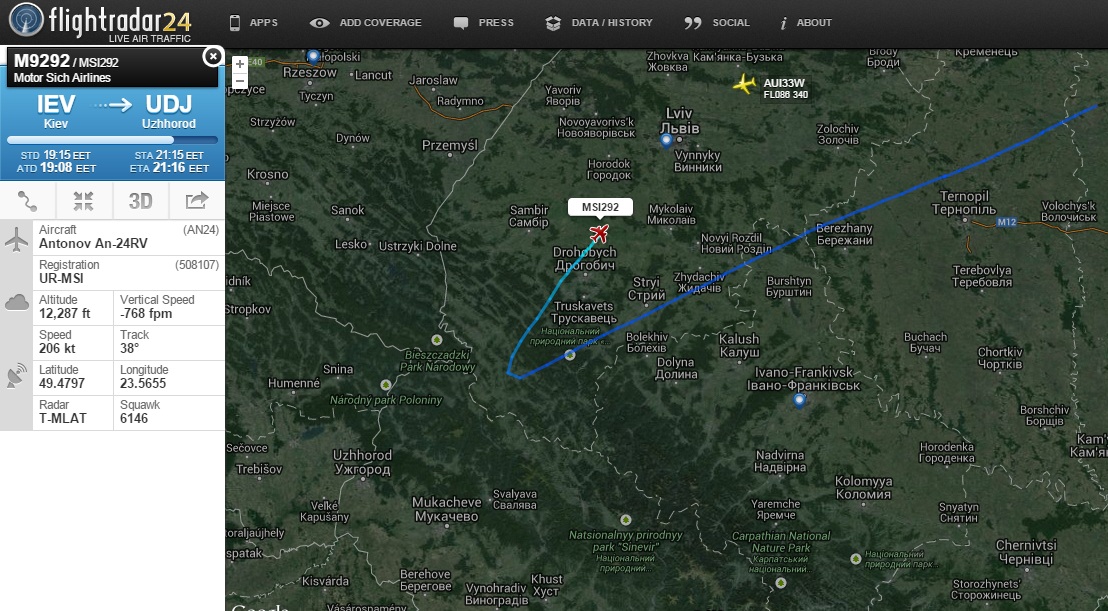Open the Add Coverage menu item
The height and width of the screenshot is (611, 1108).
pyautogui.click(x=366, y=23)
